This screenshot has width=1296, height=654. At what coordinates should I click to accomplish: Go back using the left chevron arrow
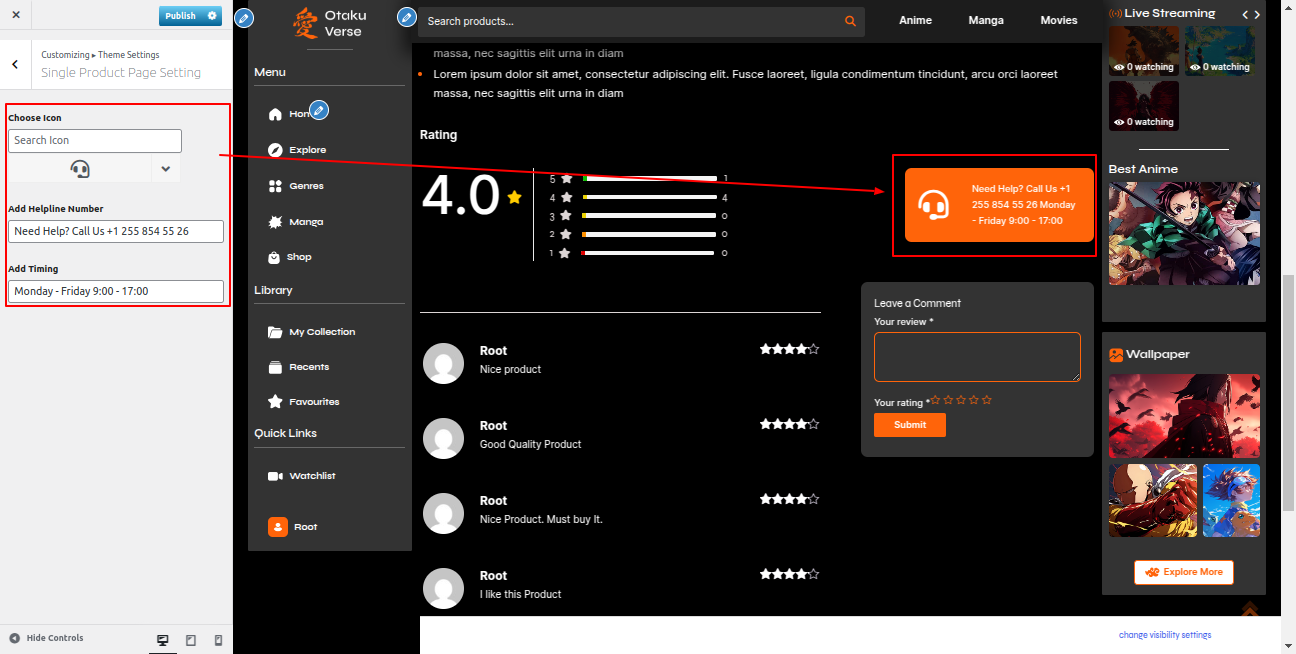[15, 65]
